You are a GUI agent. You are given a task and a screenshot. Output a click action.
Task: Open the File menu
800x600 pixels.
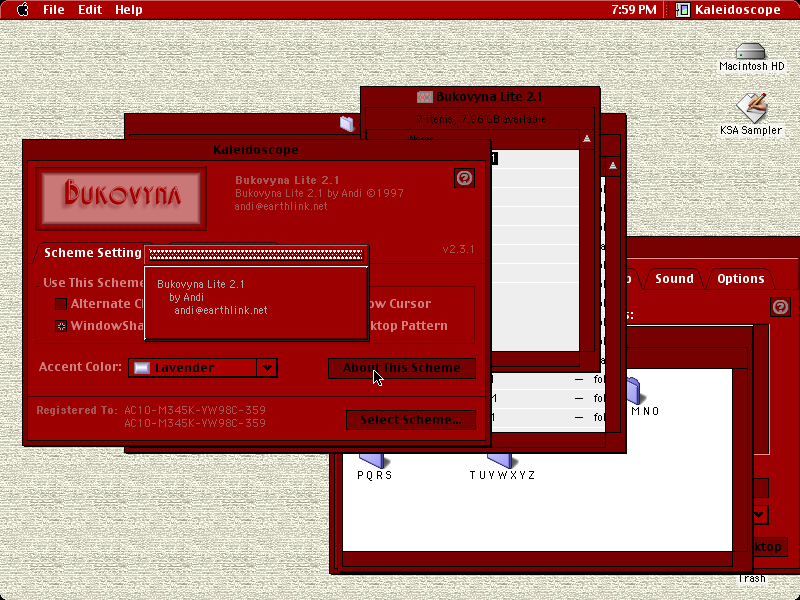click(x=54, y=10)
